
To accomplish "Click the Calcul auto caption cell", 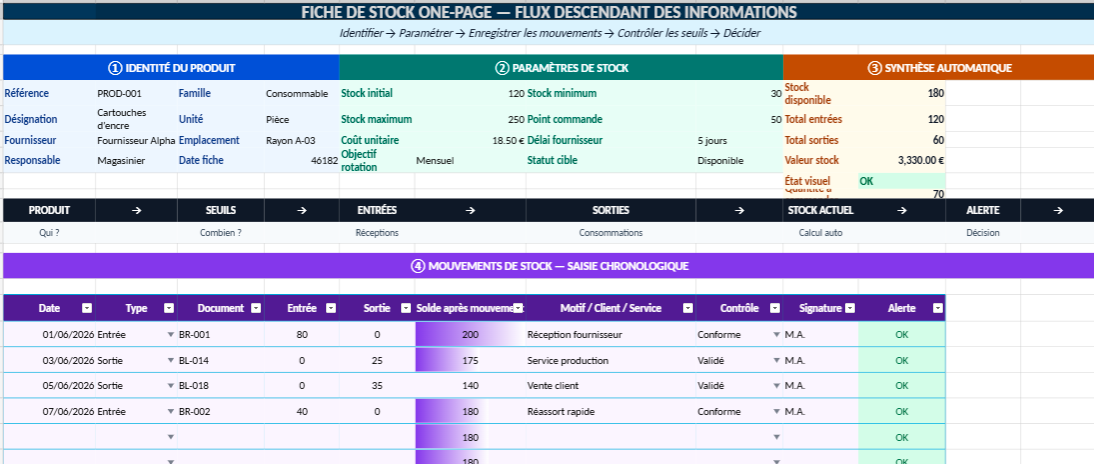I will coord(820,233).
